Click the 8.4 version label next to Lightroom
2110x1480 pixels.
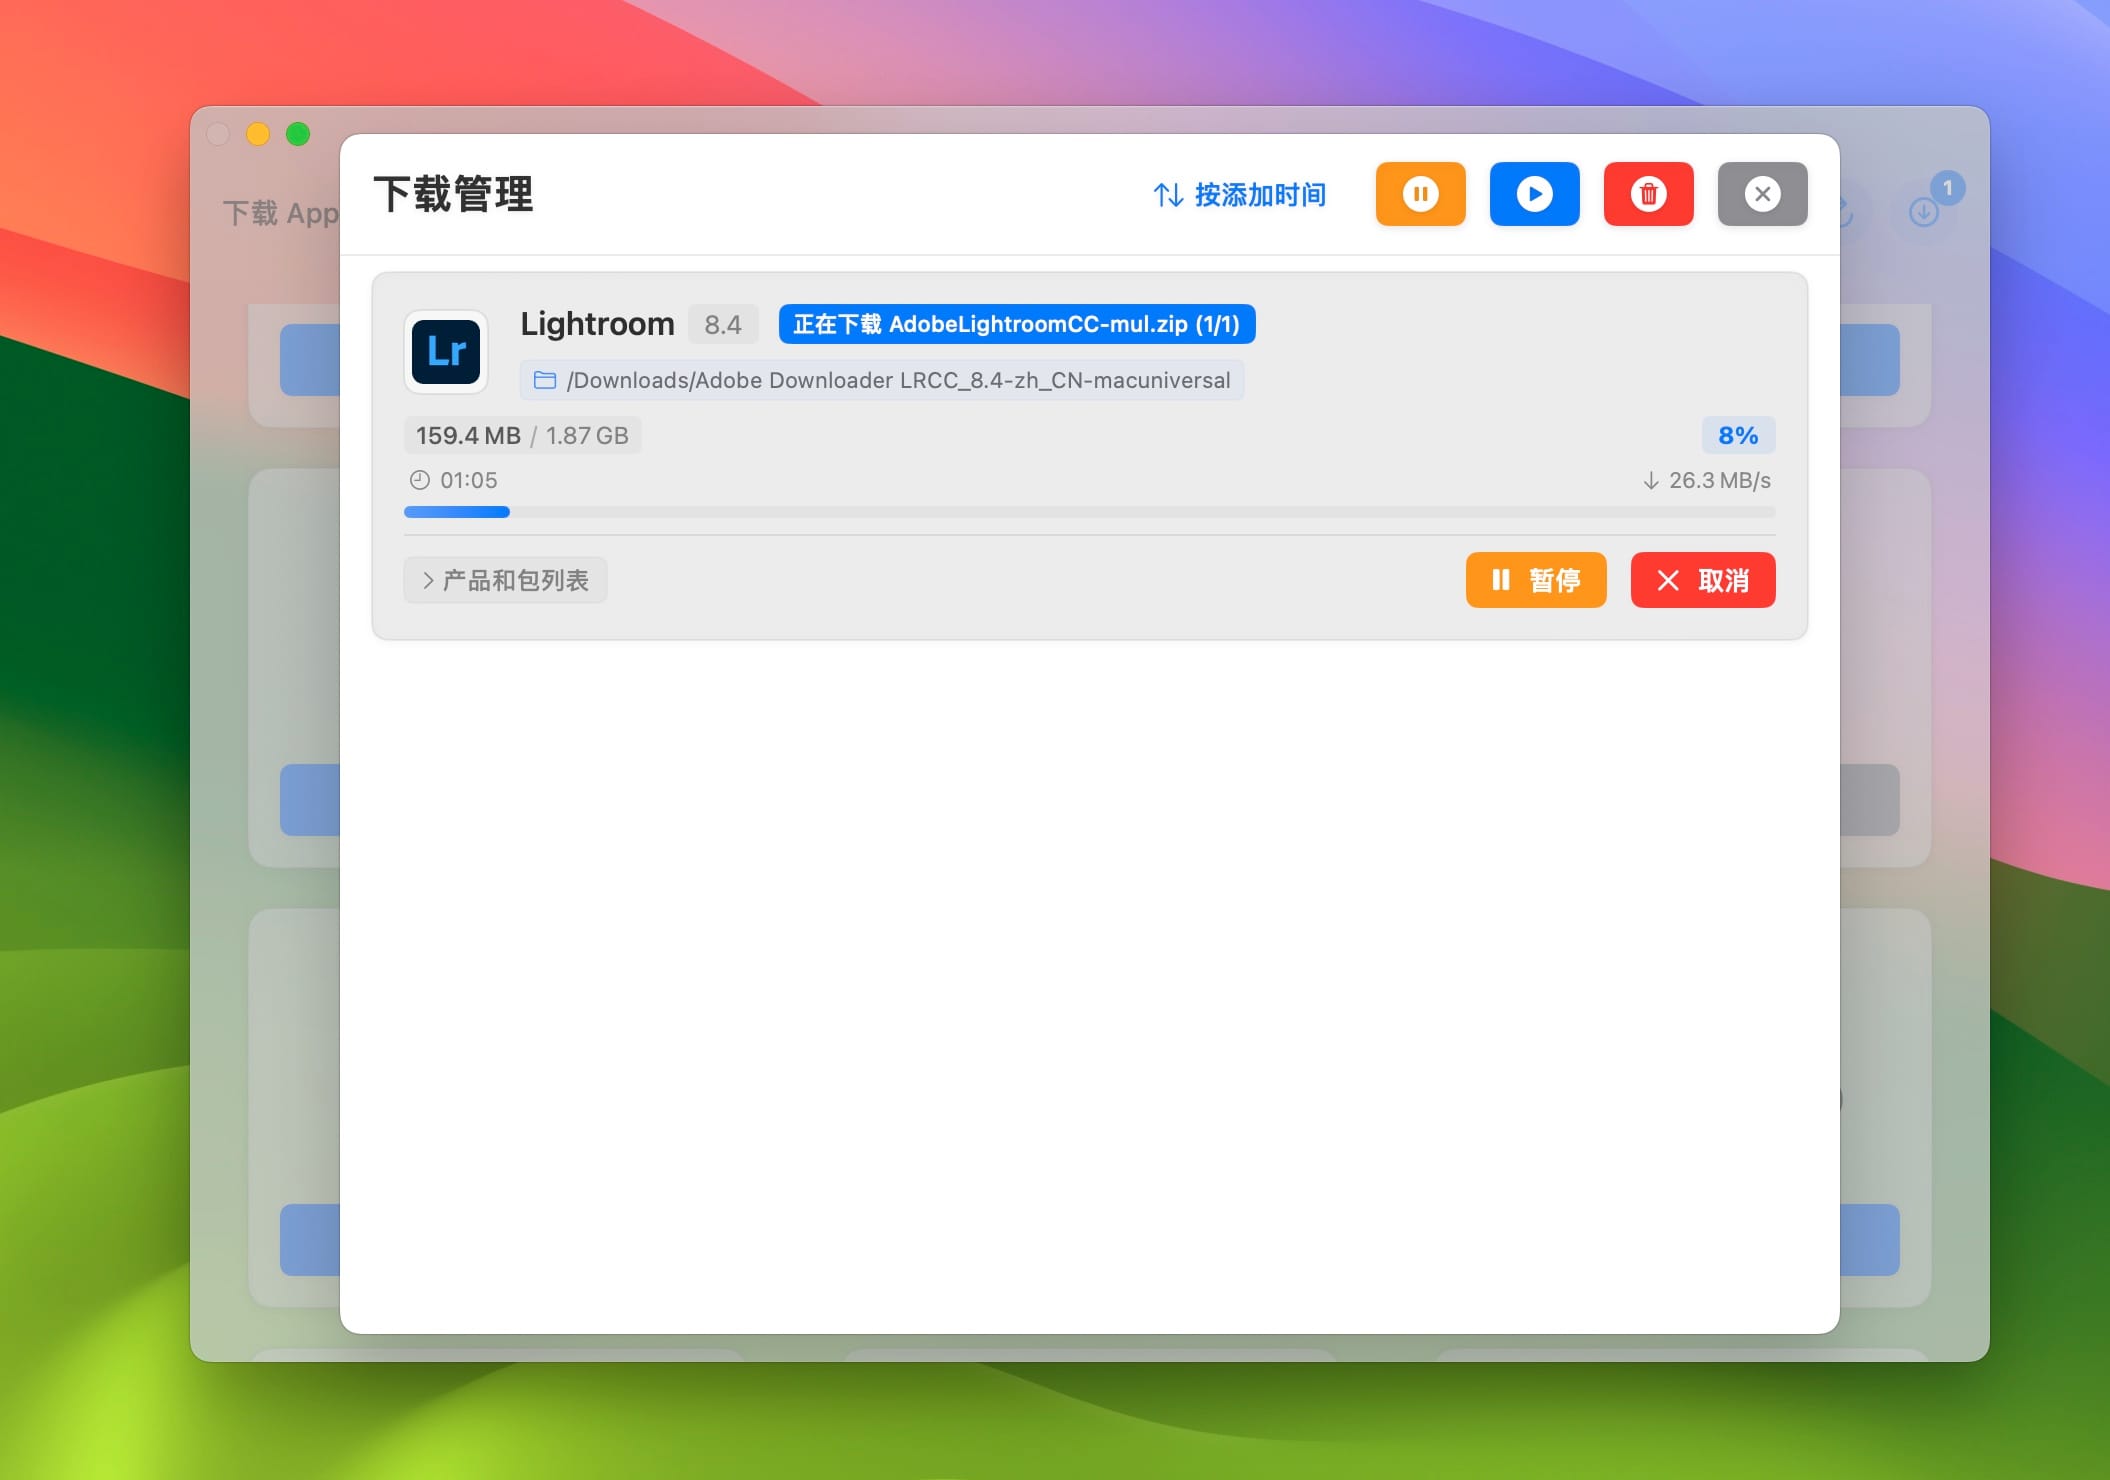[722, 324]
